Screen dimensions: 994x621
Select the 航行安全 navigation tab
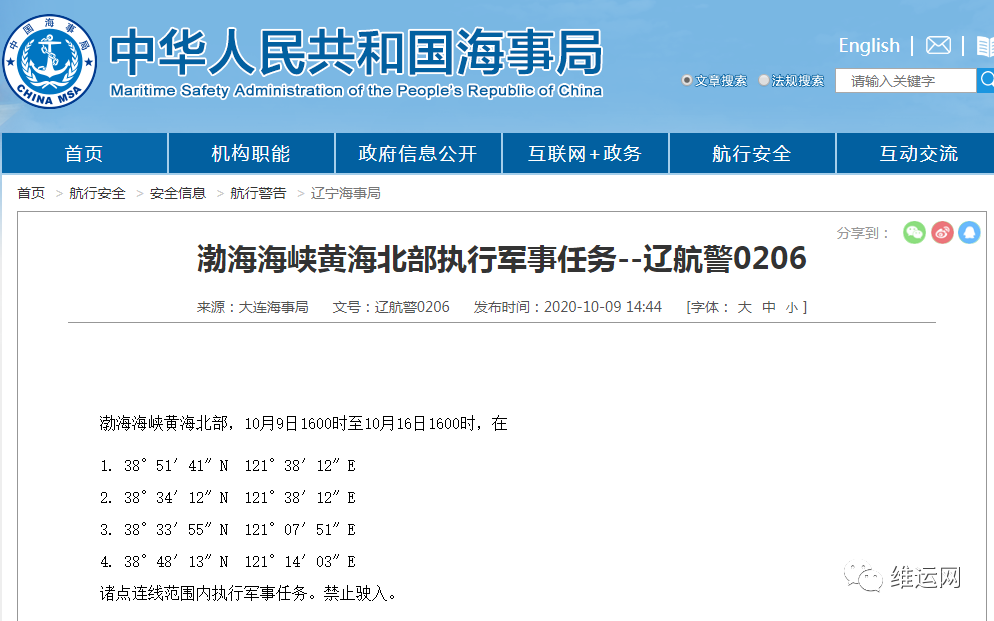751,153
